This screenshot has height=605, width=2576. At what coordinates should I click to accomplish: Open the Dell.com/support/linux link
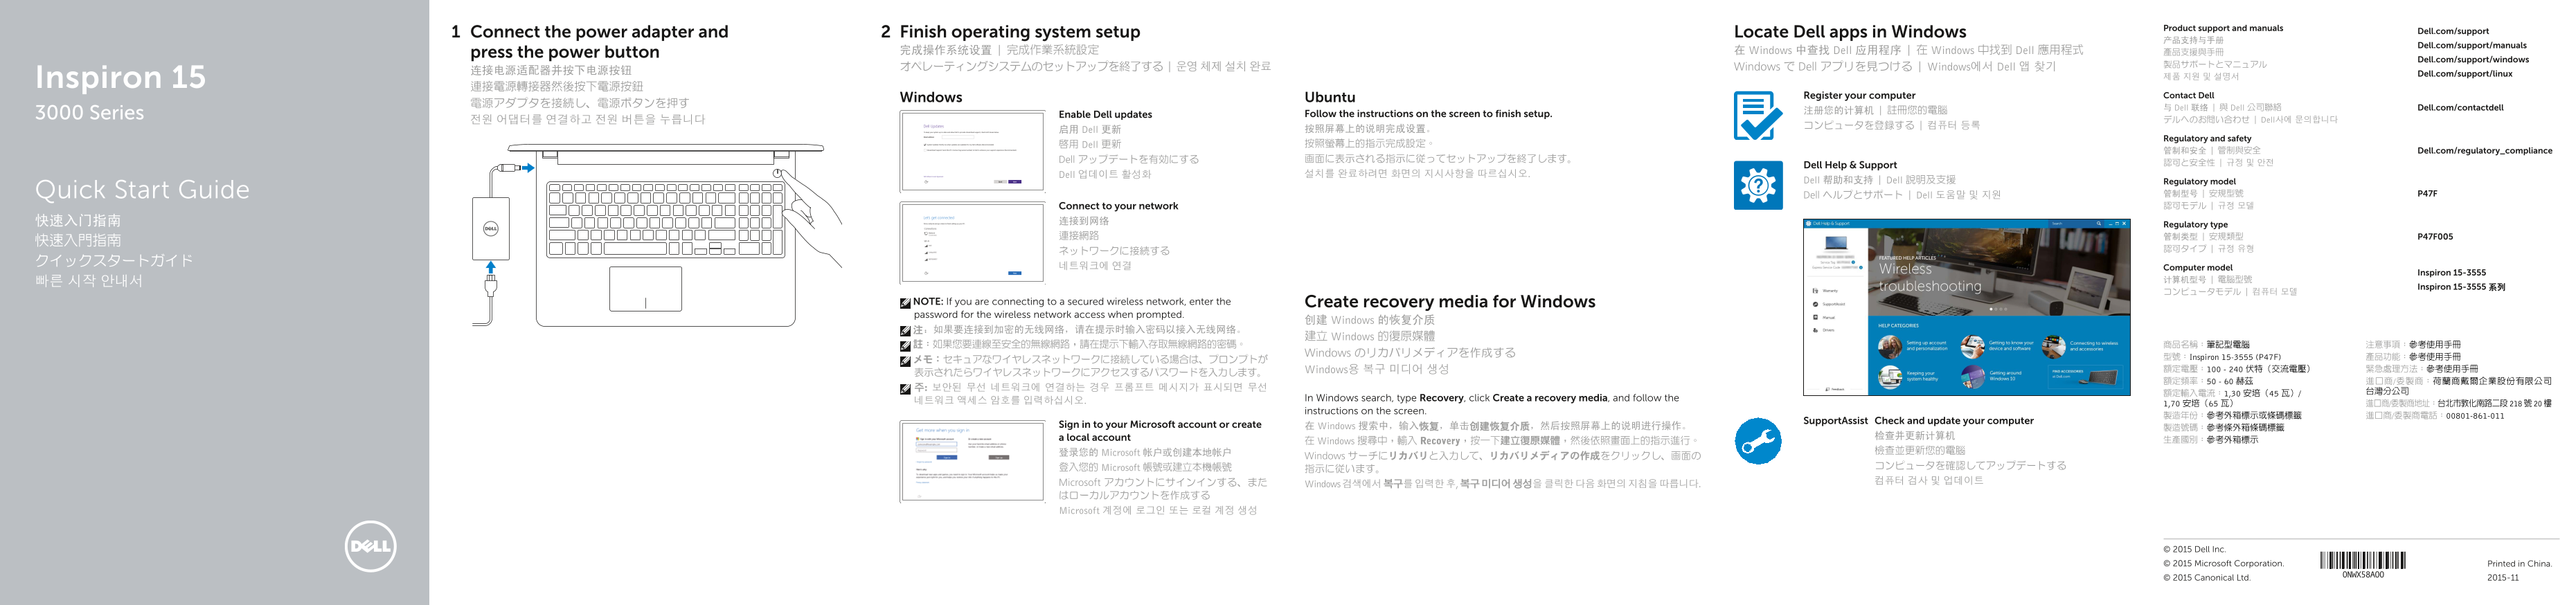pos(2465,73)
